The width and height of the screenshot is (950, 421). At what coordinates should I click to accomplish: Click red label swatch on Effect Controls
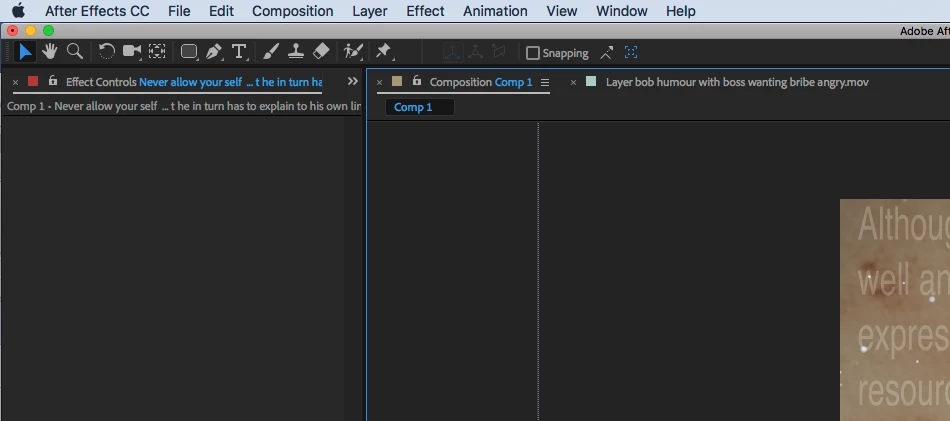[x=33, y=81]
